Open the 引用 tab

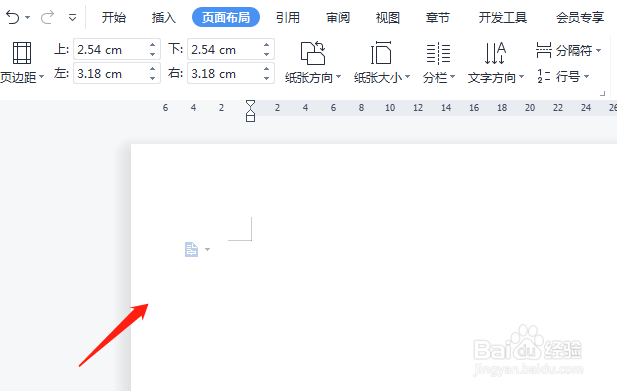(x=288, y=18)
